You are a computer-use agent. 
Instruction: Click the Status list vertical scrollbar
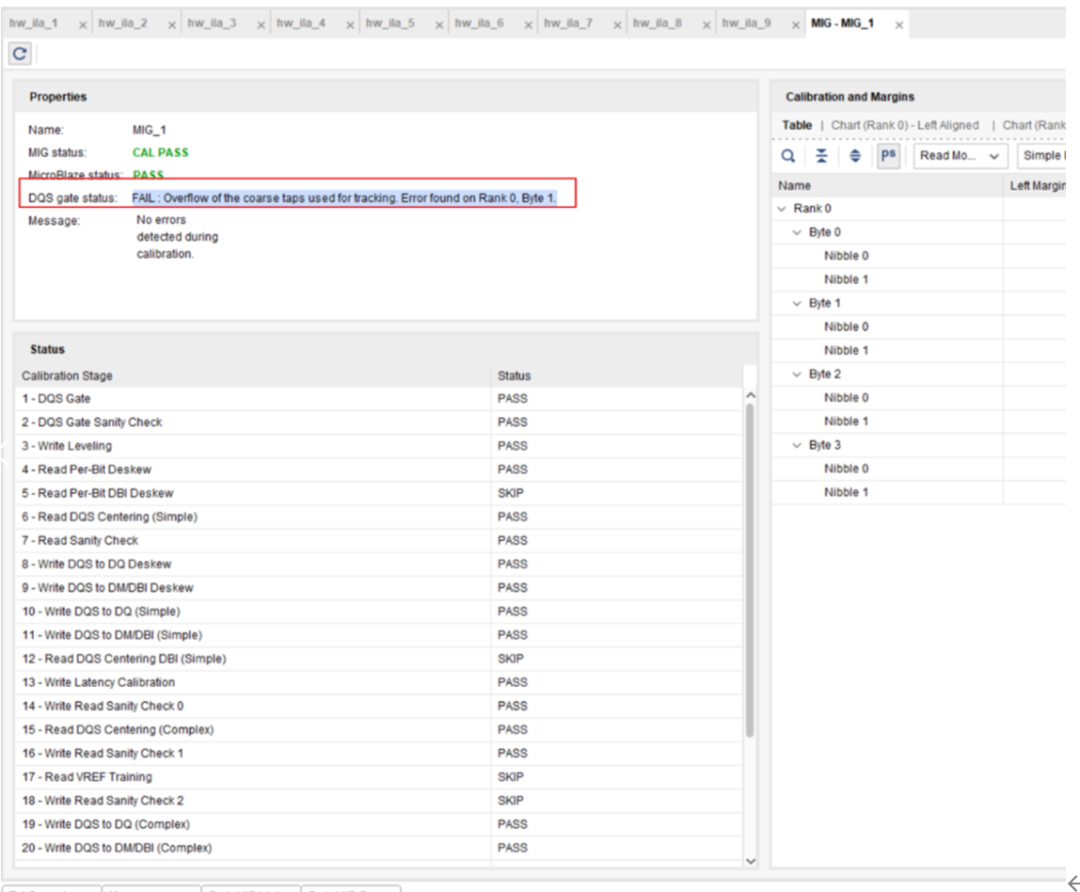tap(750, 570)
